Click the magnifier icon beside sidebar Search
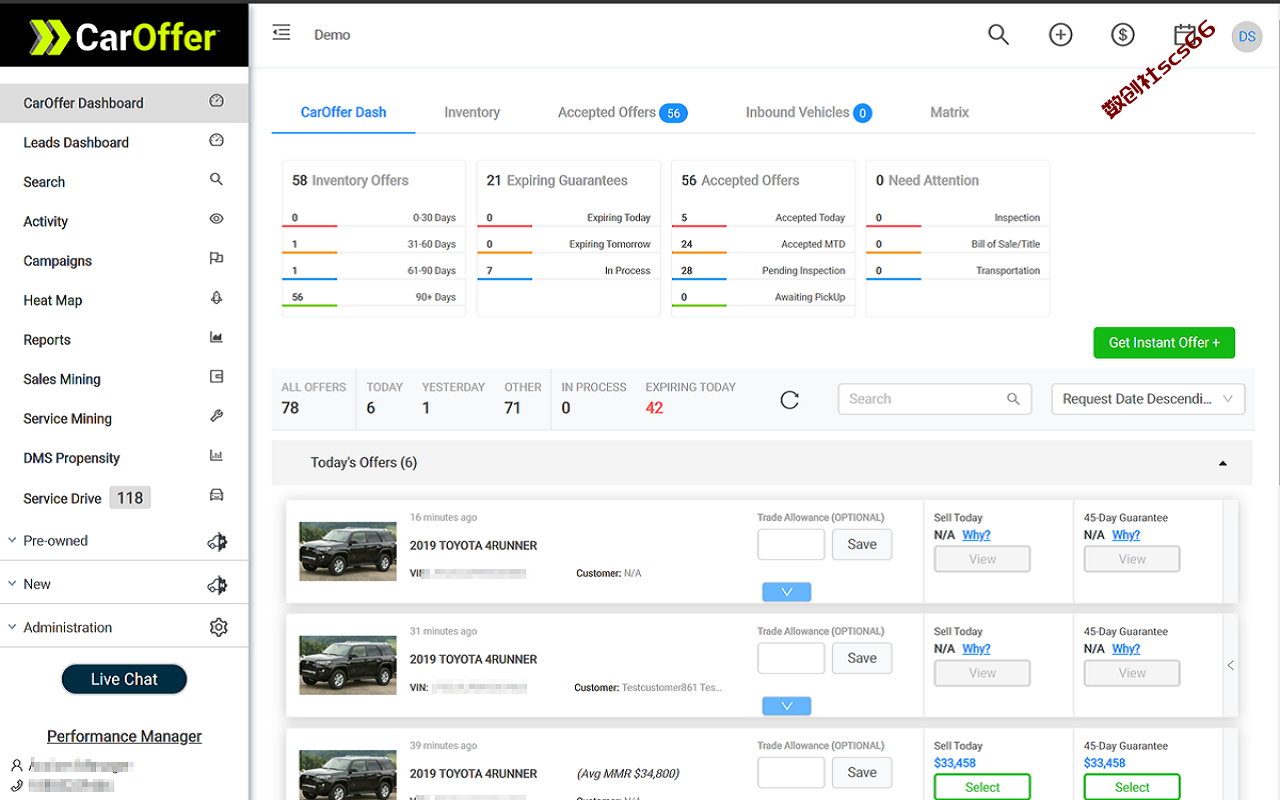This screenshot has height=800, width=1280. 216,180
